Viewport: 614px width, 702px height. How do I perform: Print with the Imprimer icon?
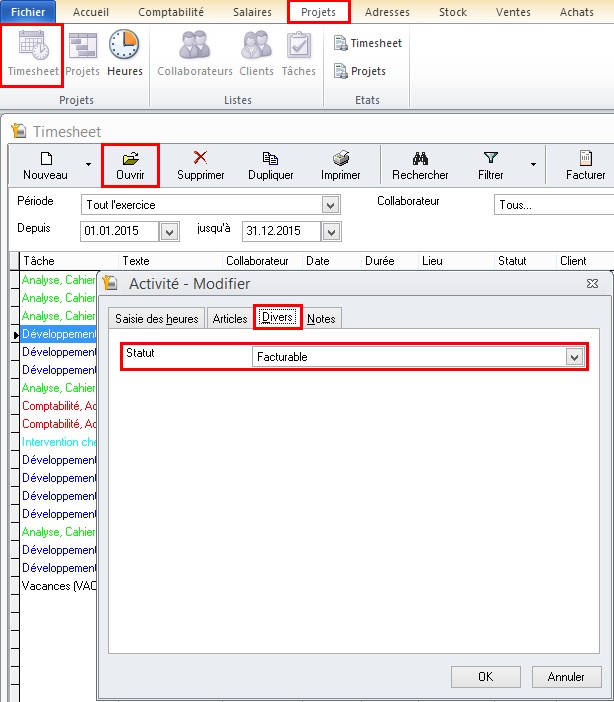(x=340, y=166)
